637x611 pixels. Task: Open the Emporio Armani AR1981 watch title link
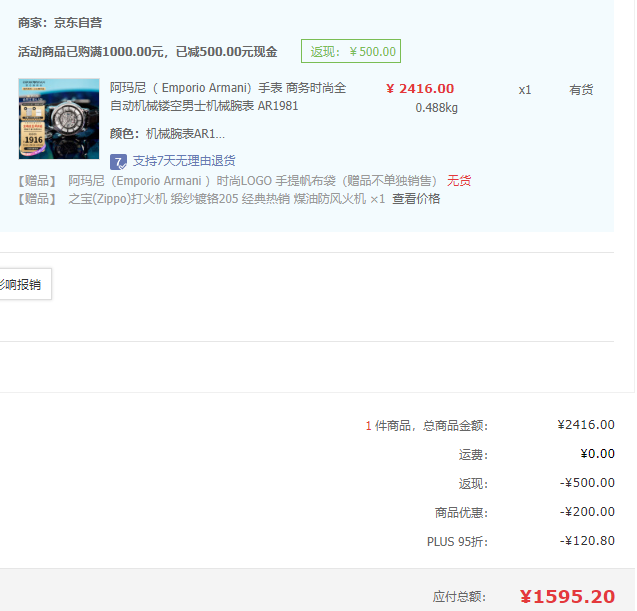coord(228,97)
